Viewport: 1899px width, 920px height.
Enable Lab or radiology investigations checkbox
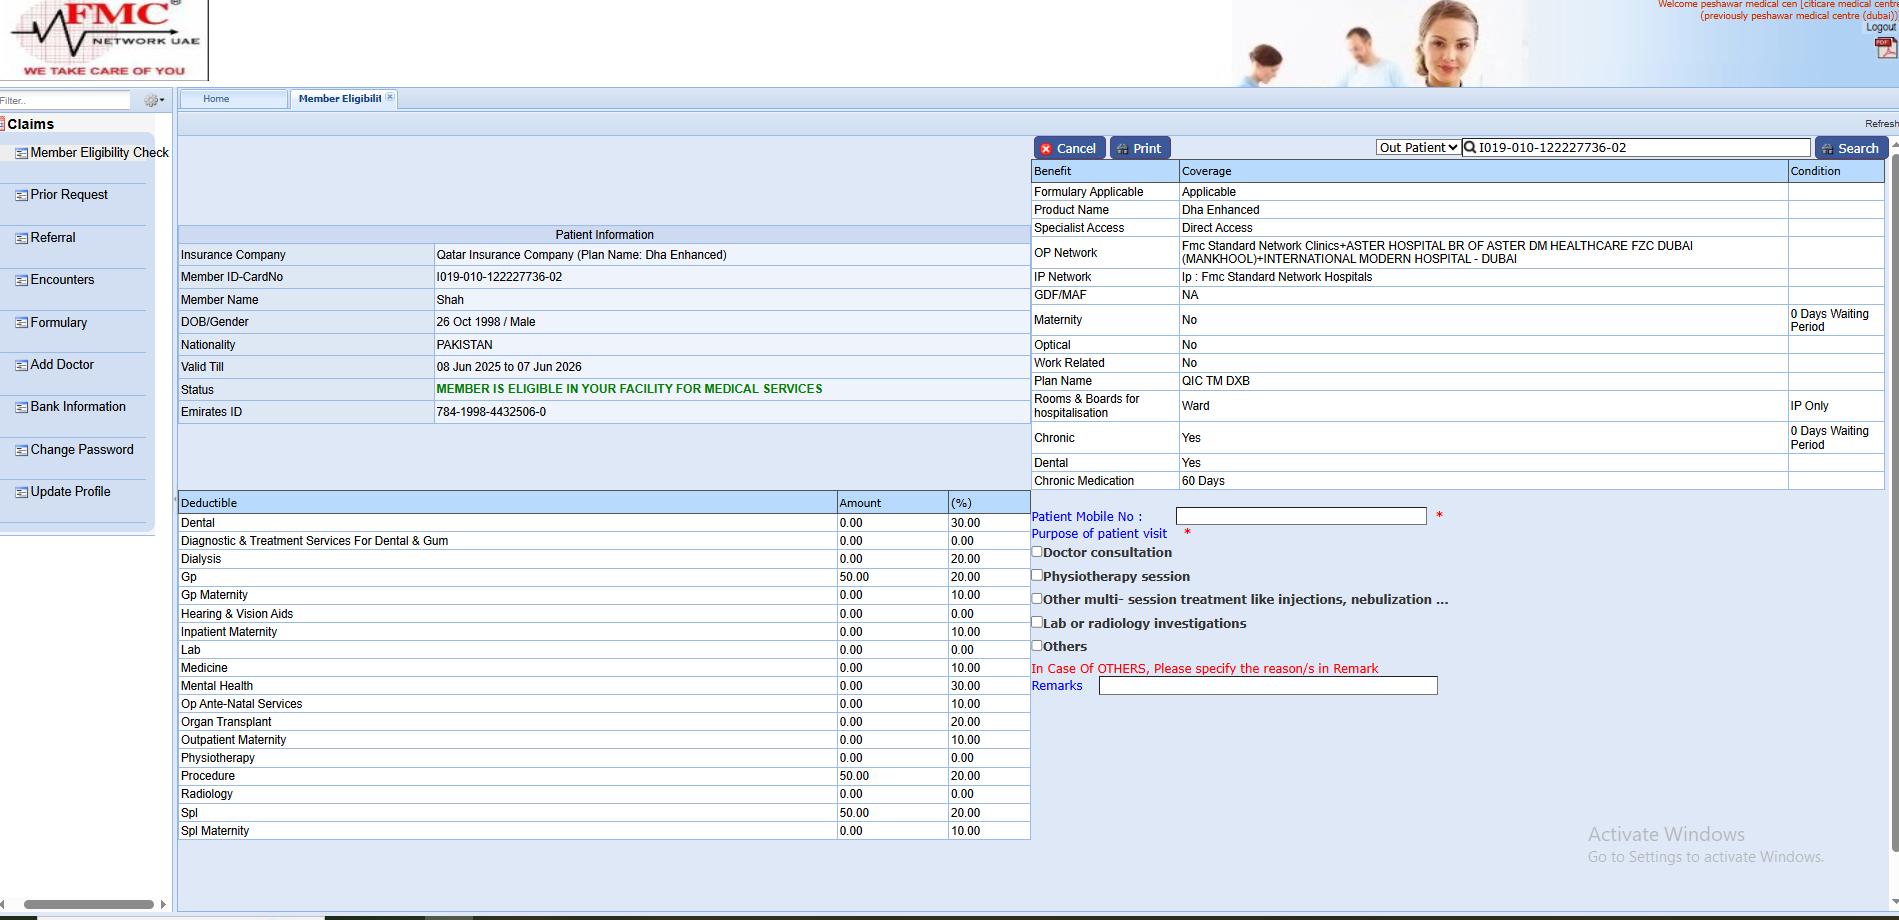[1037, 622]
